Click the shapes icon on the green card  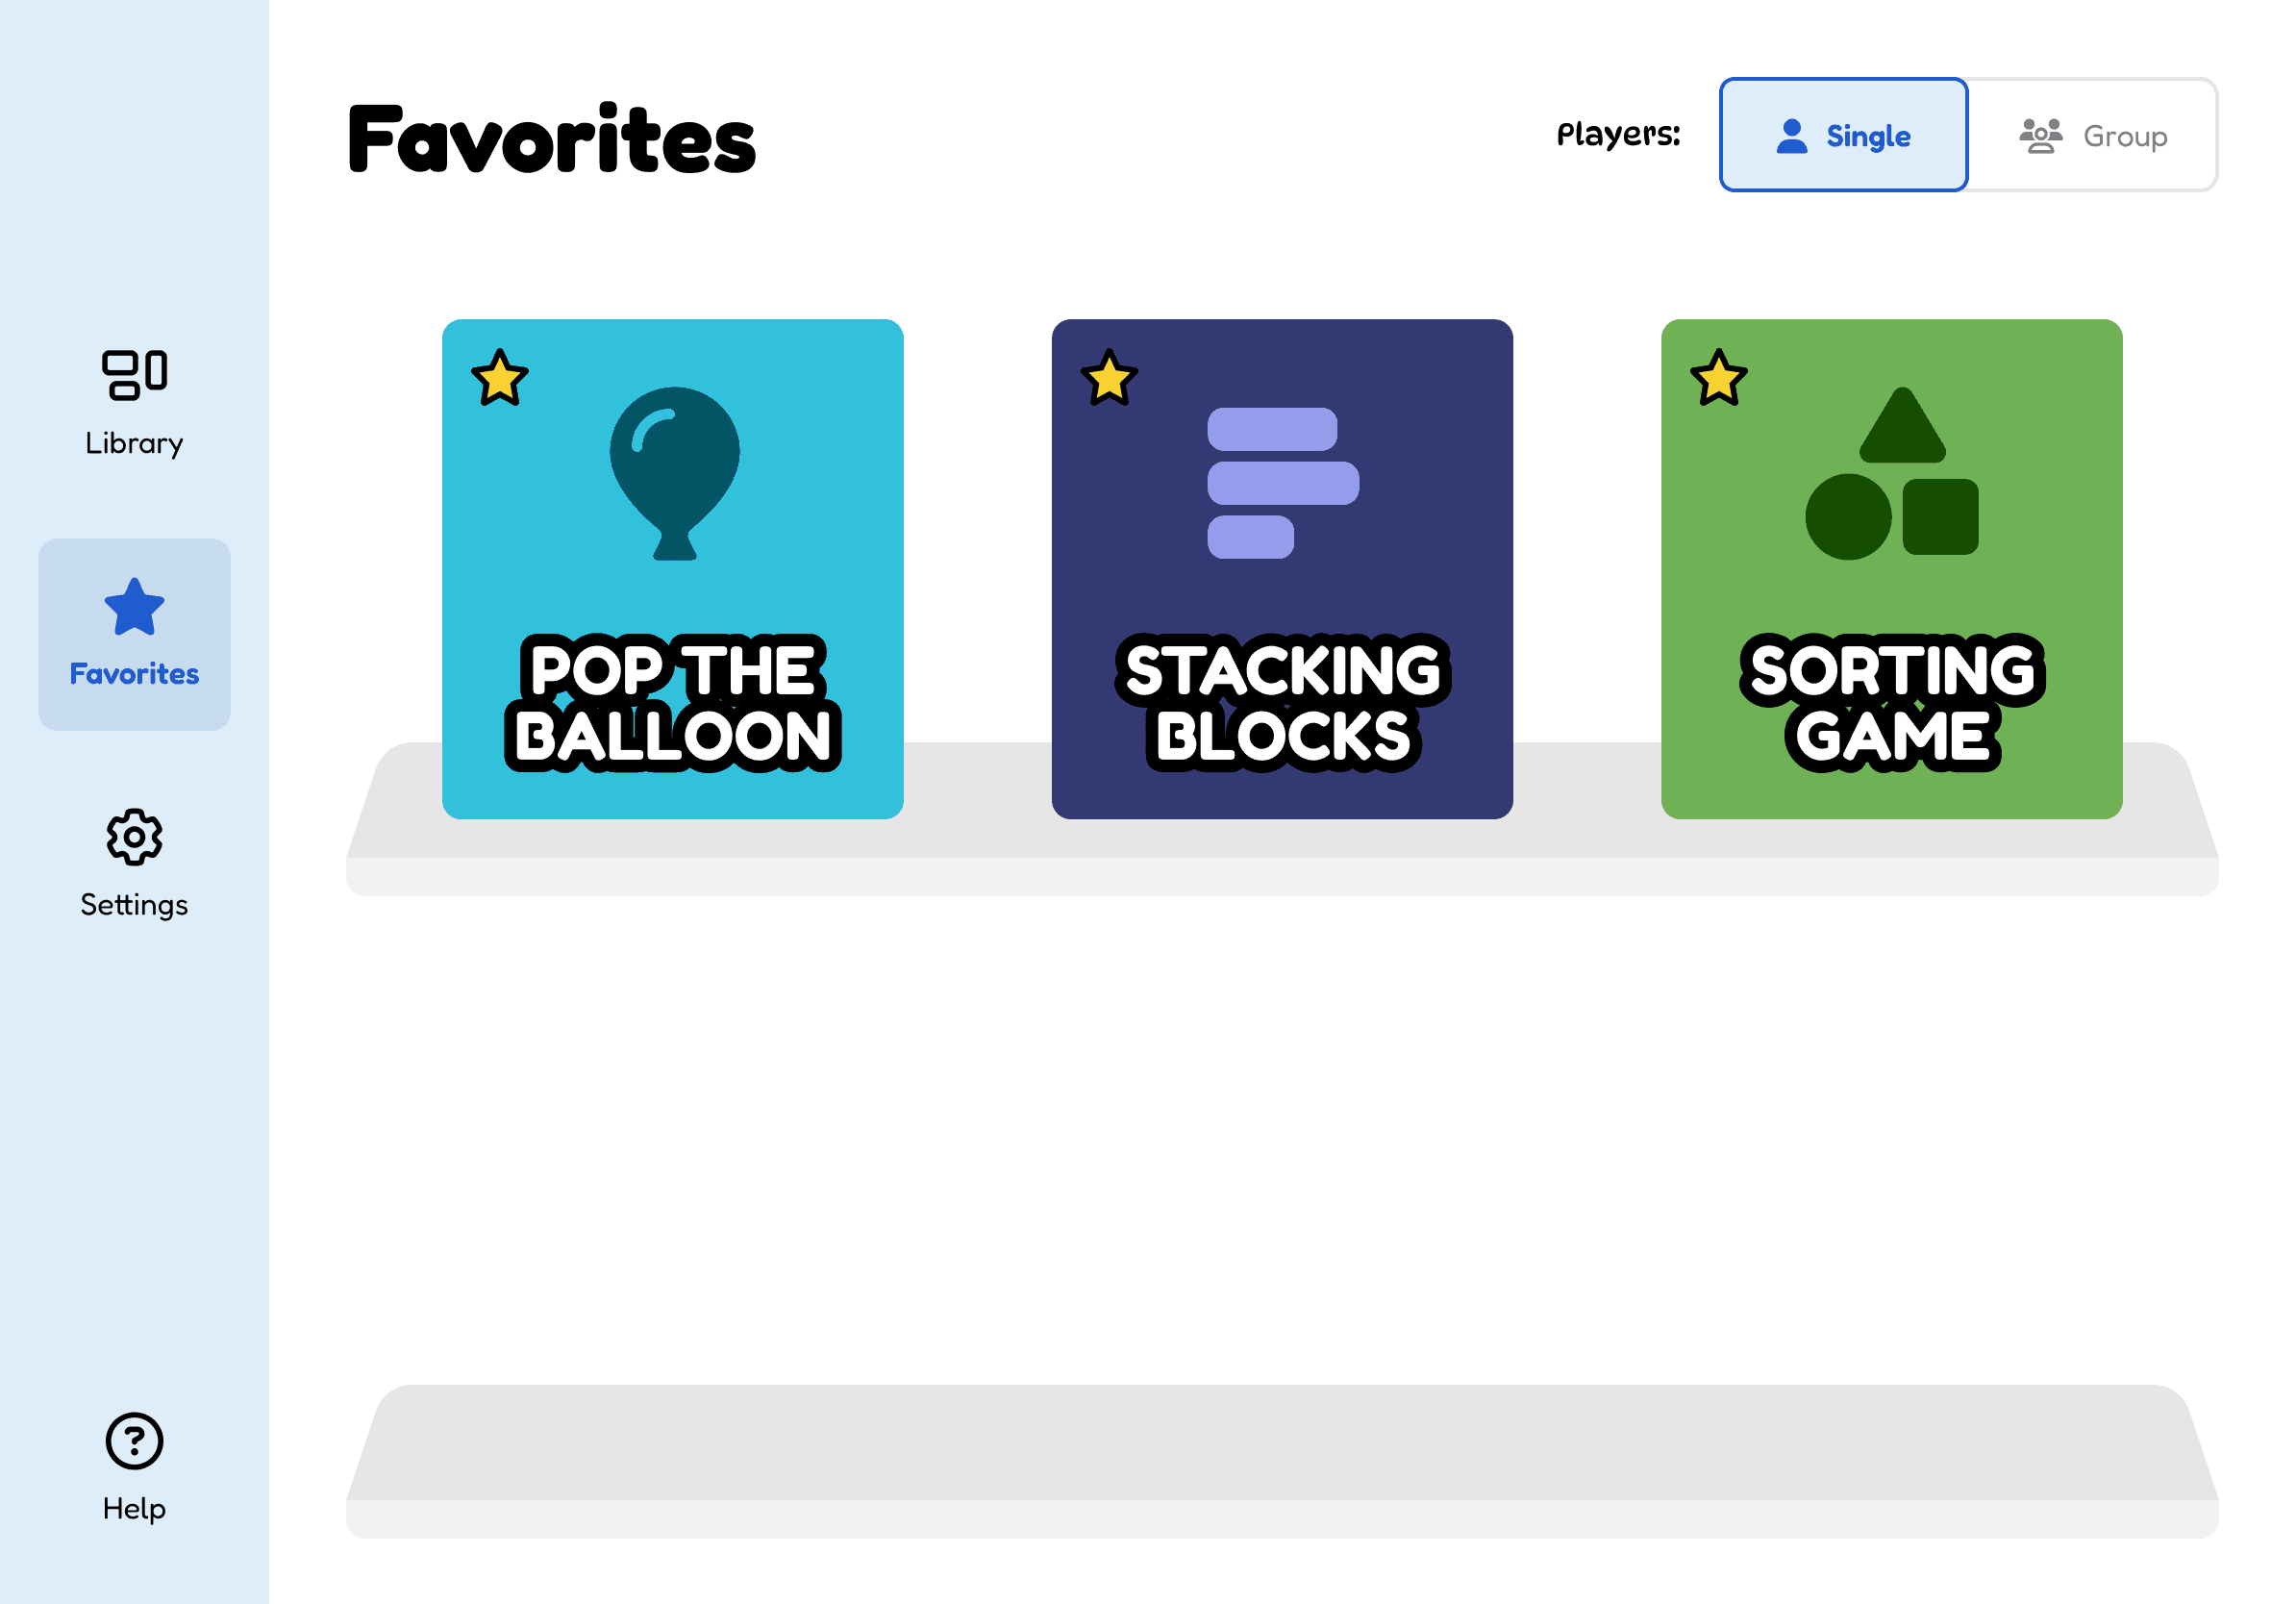point(1892,473)
